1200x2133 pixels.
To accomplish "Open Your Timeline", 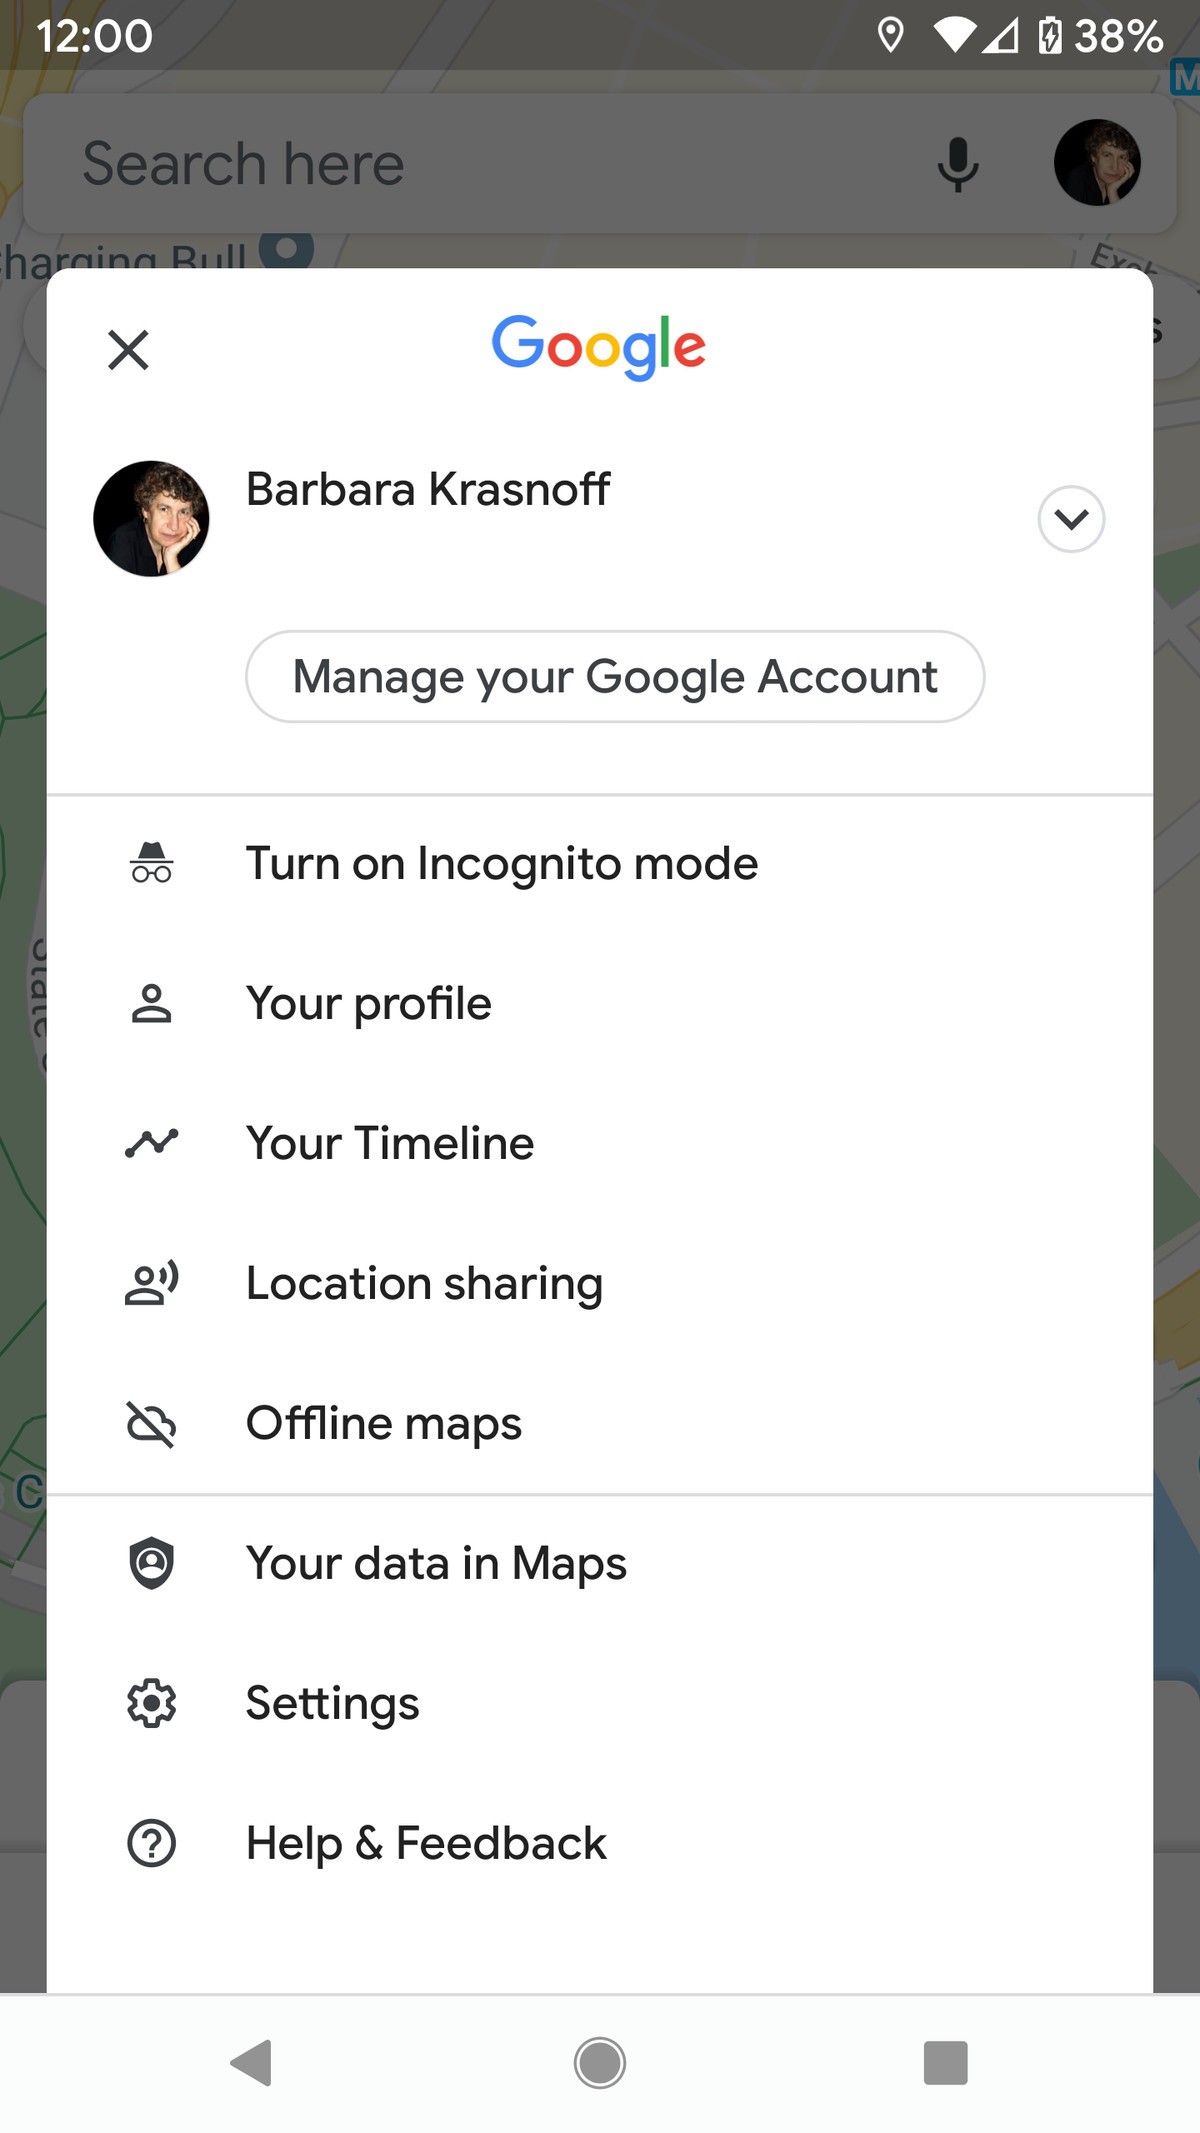I will click(600, 1143).
